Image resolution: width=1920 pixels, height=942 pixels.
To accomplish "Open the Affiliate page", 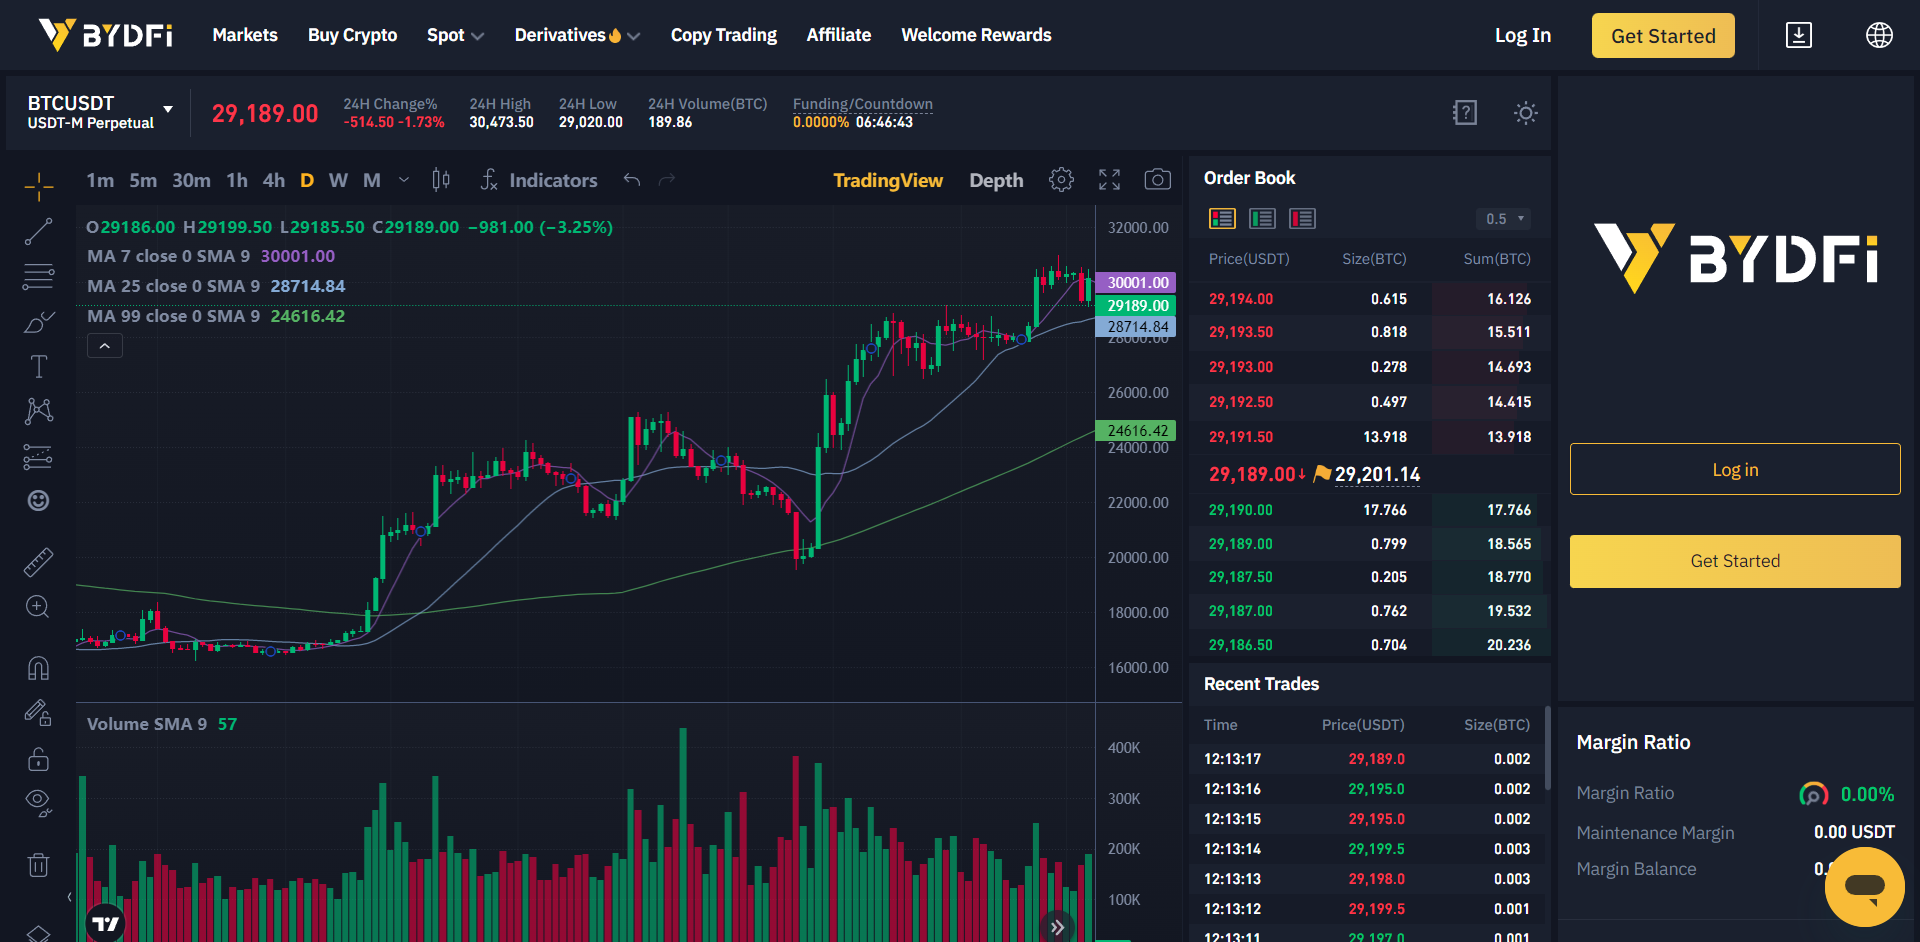I will click(x=839, y=35).
